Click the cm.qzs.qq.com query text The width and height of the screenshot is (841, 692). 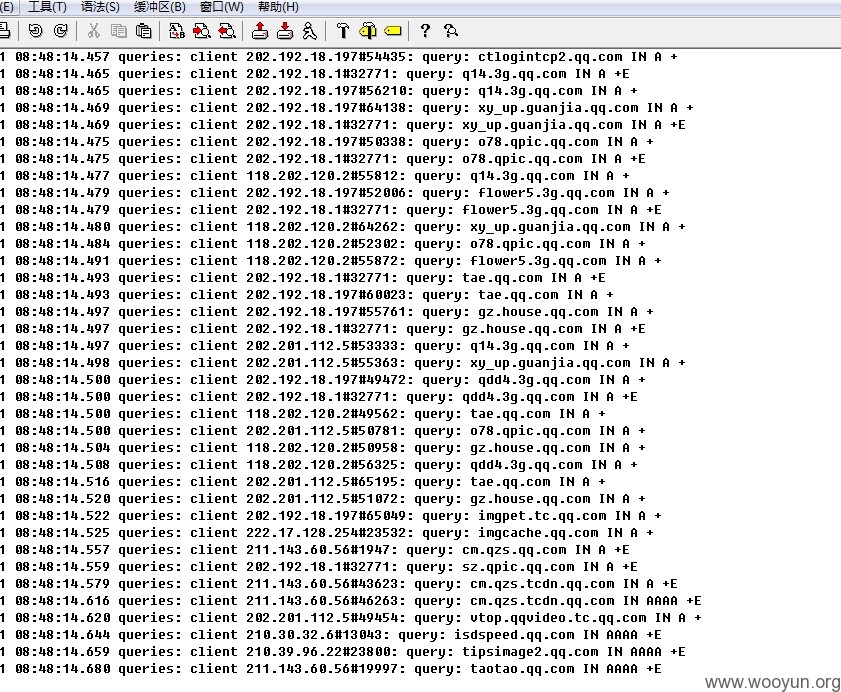(514, 550)
